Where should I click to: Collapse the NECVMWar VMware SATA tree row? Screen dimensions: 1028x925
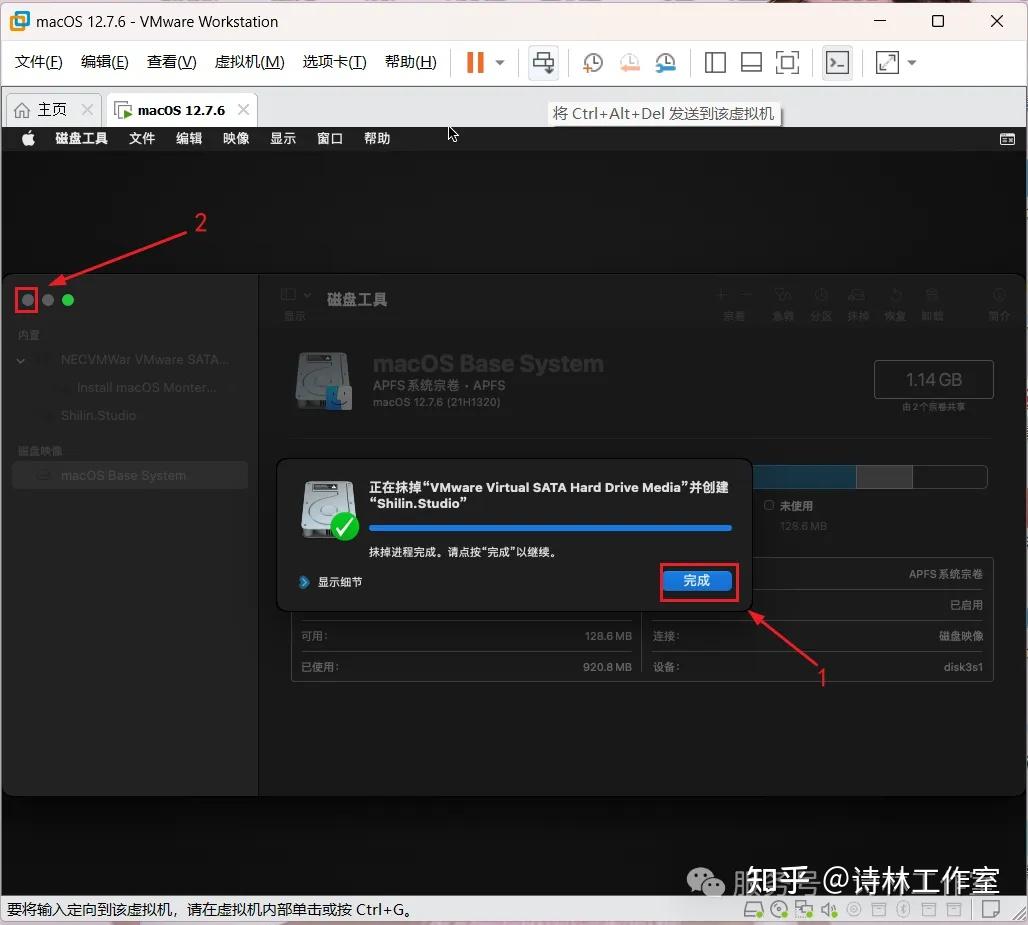point(21,361)
